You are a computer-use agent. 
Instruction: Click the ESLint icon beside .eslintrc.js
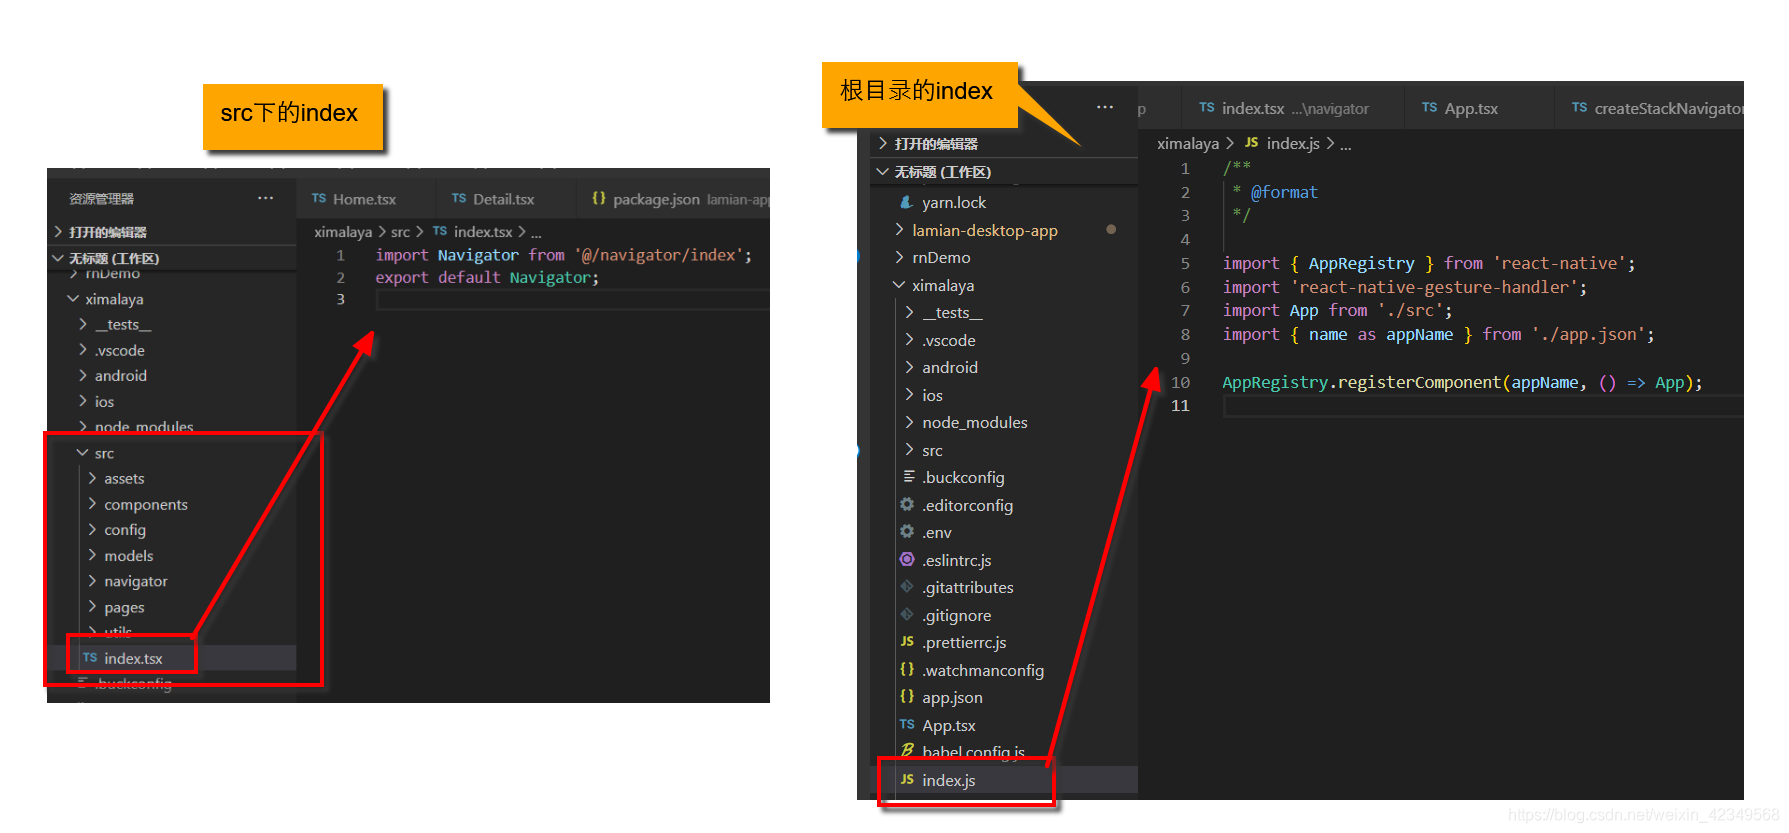tap(907, 559)
